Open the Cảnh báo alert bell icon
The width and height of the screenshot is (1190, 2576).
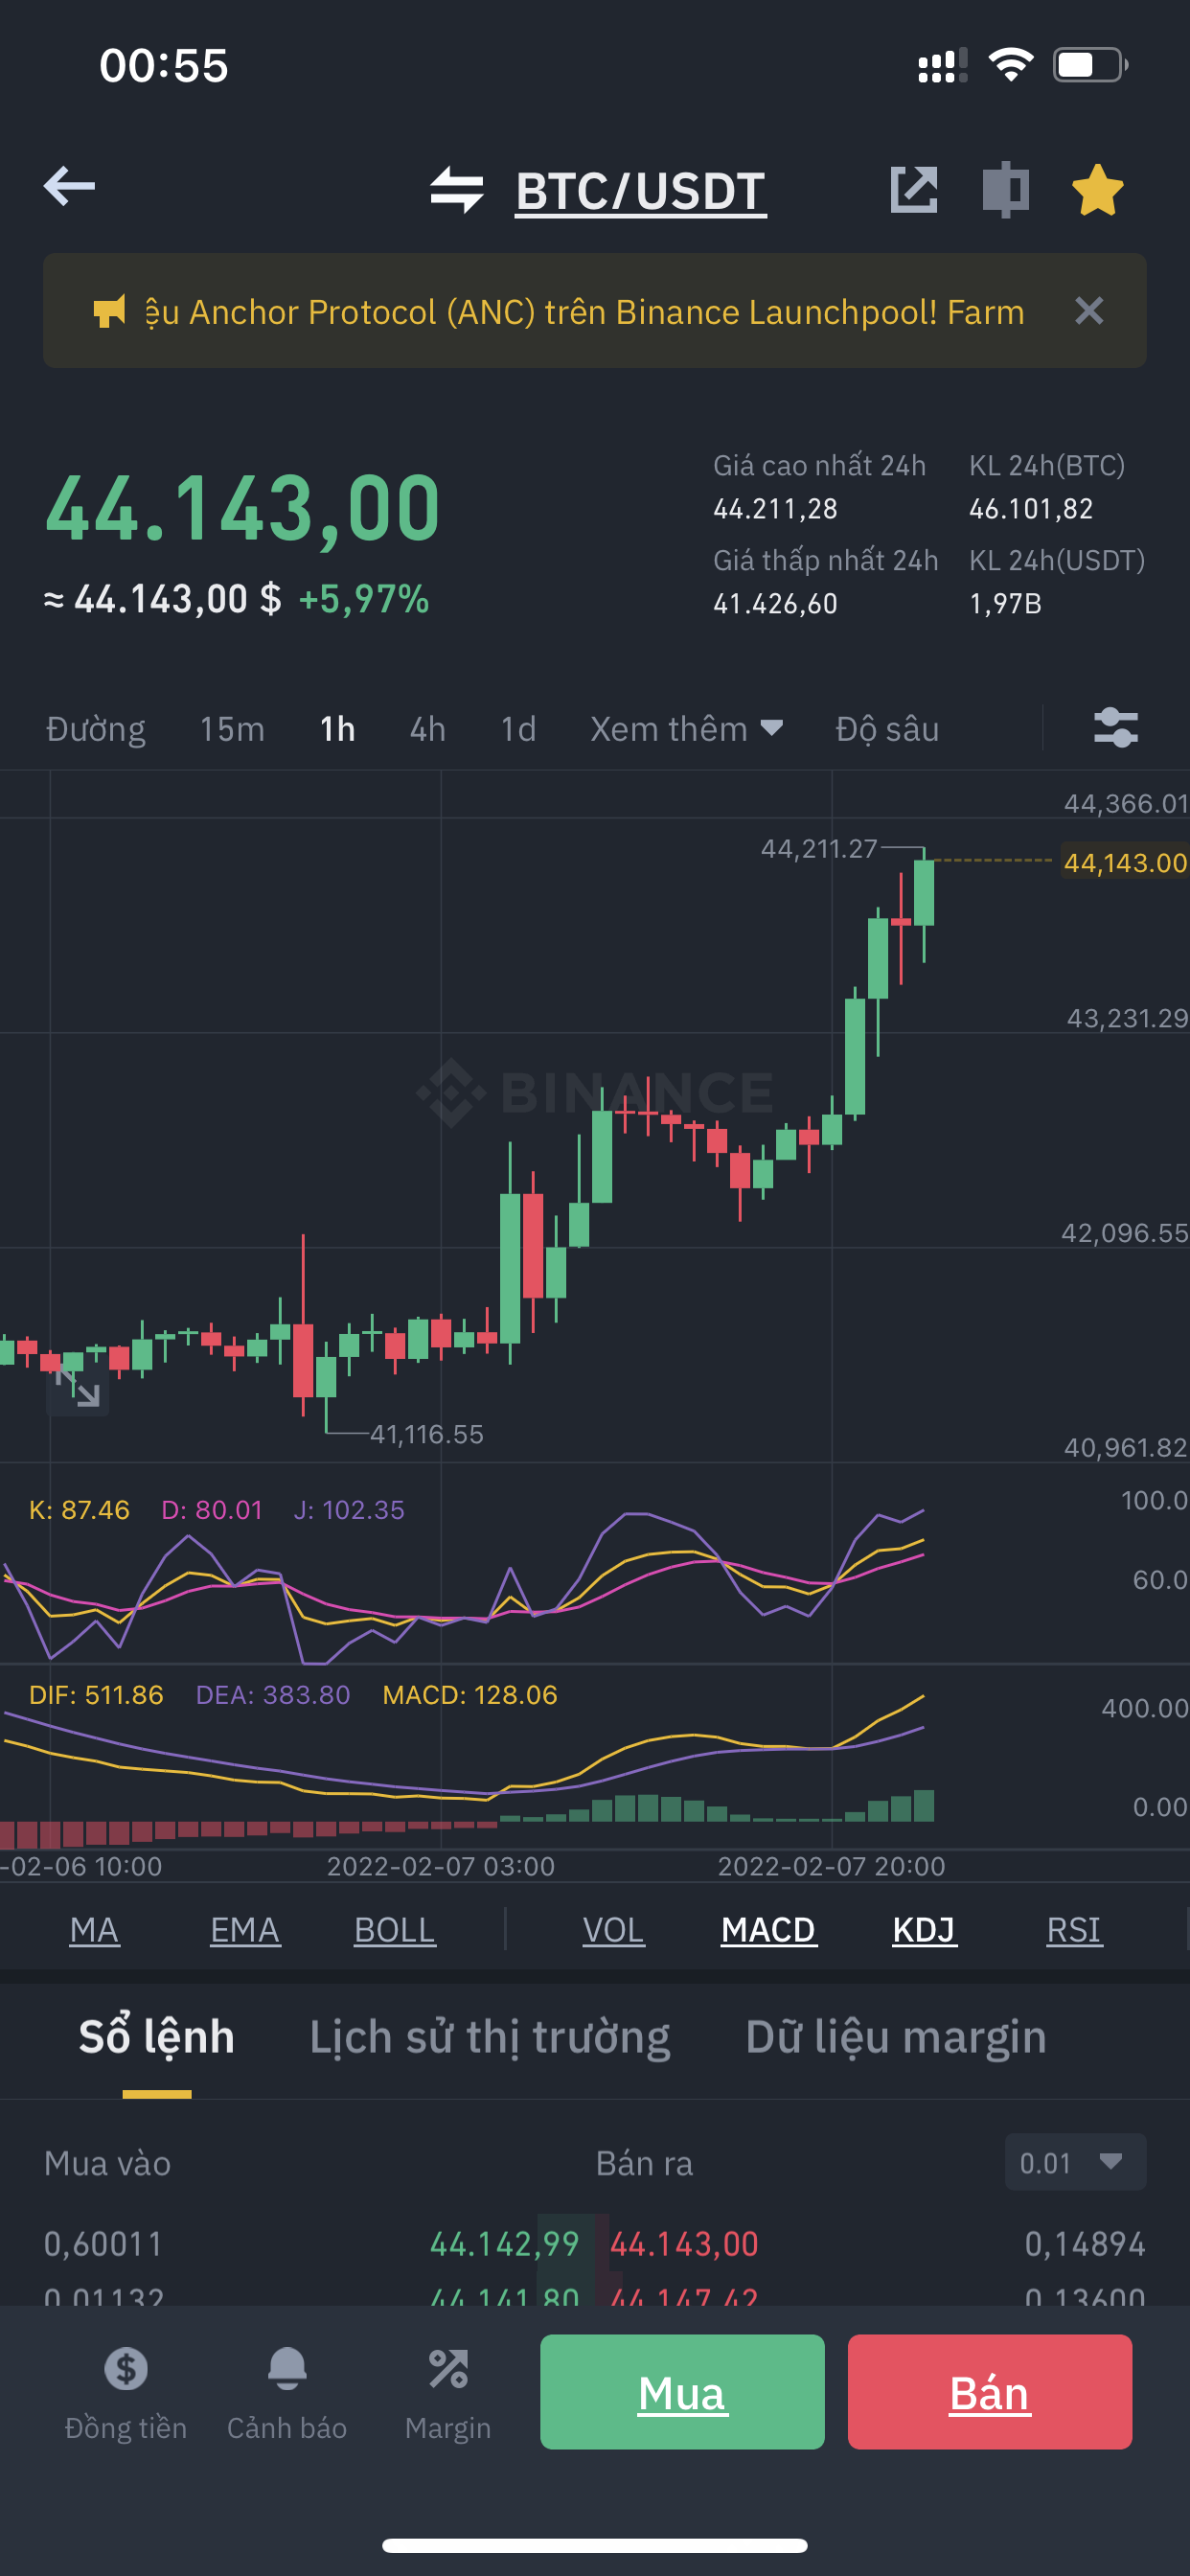287,2392
